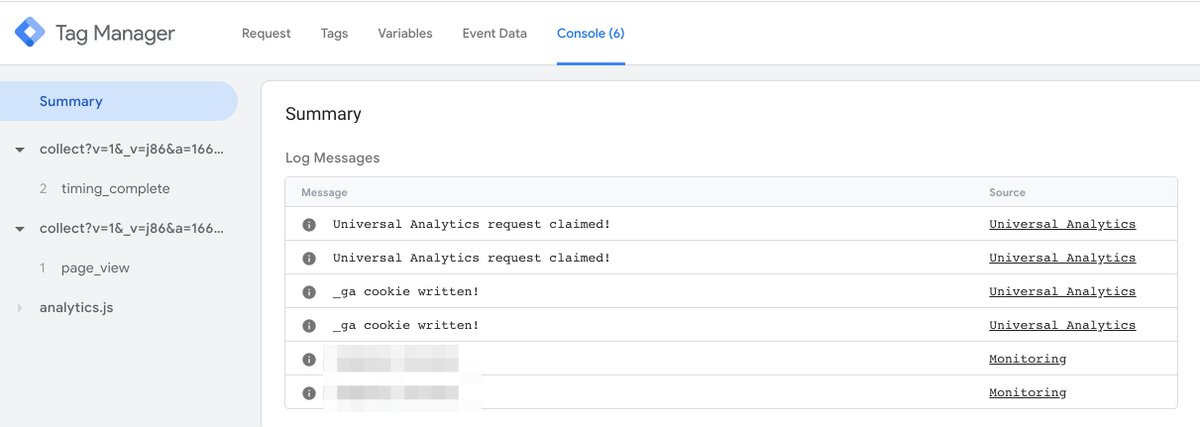Screen dimensions: 1200x427
Task: Open Universal Analytics source of second cookie row
Action: (1062, 325)
